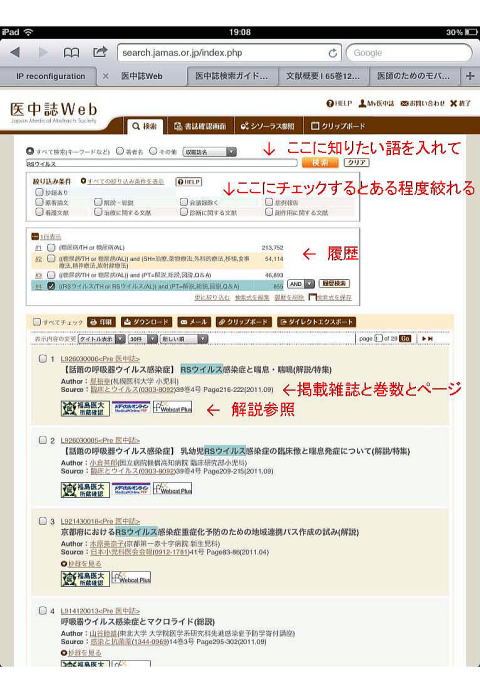Switch to 医師のためのモバ browser tab

coord(413,76)
